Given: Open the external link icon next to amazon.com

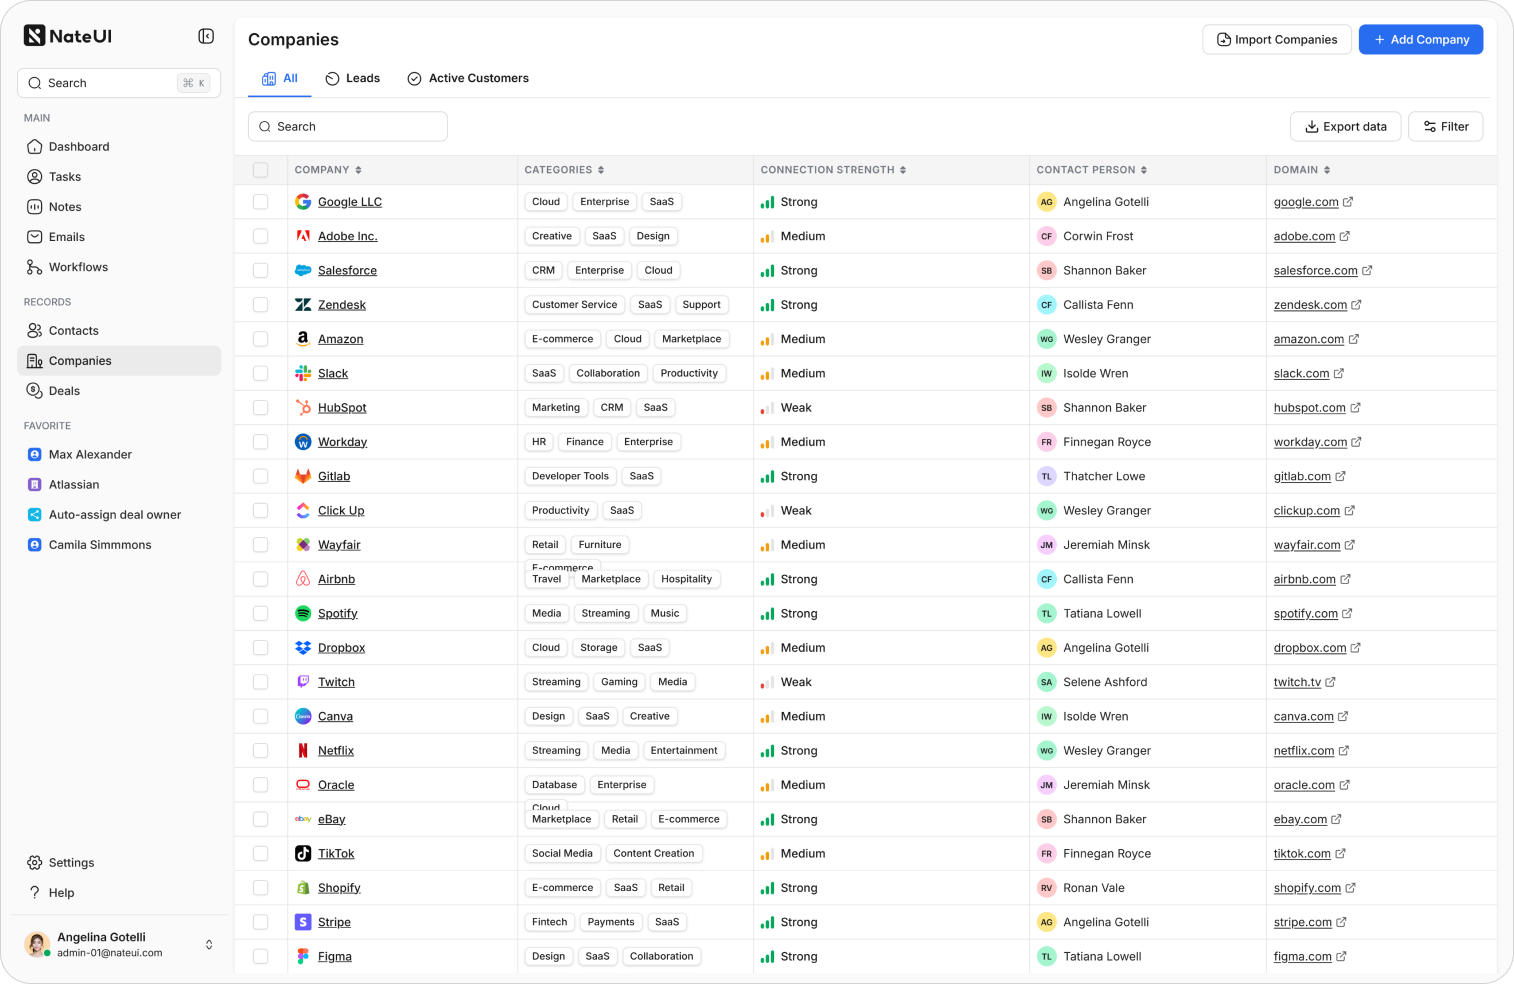Looking at the screenshot, I should [x=1354, y=339].
